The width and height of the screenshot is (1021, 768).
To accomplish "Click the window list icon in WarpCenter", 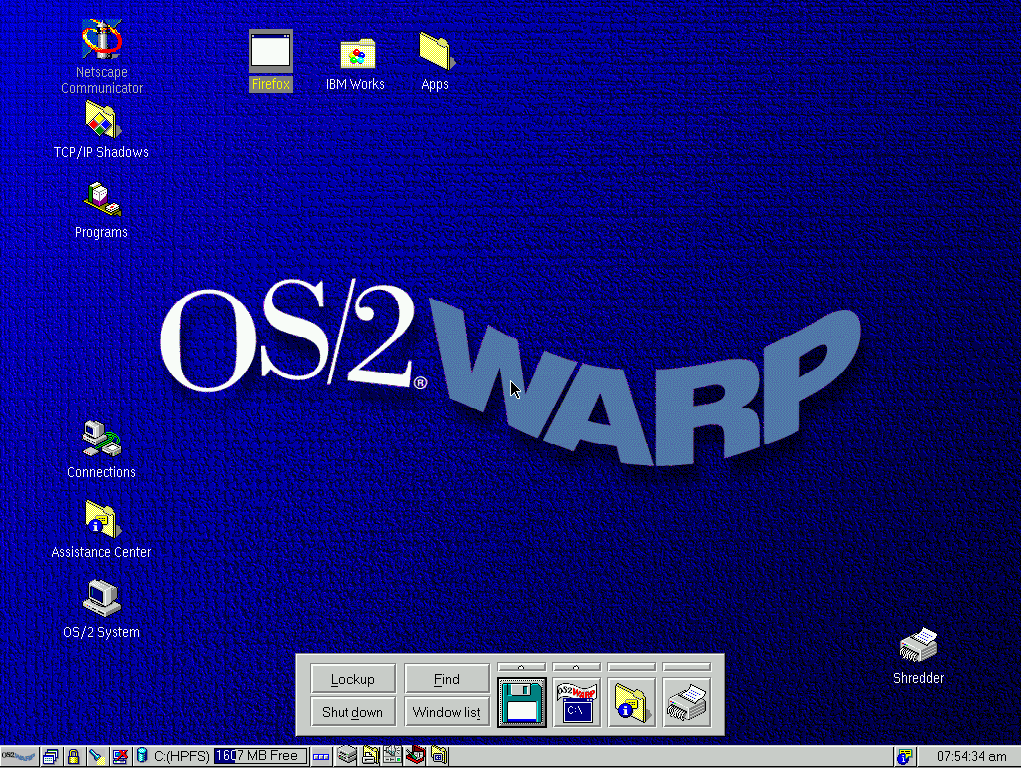I will (x=51, y=756).
